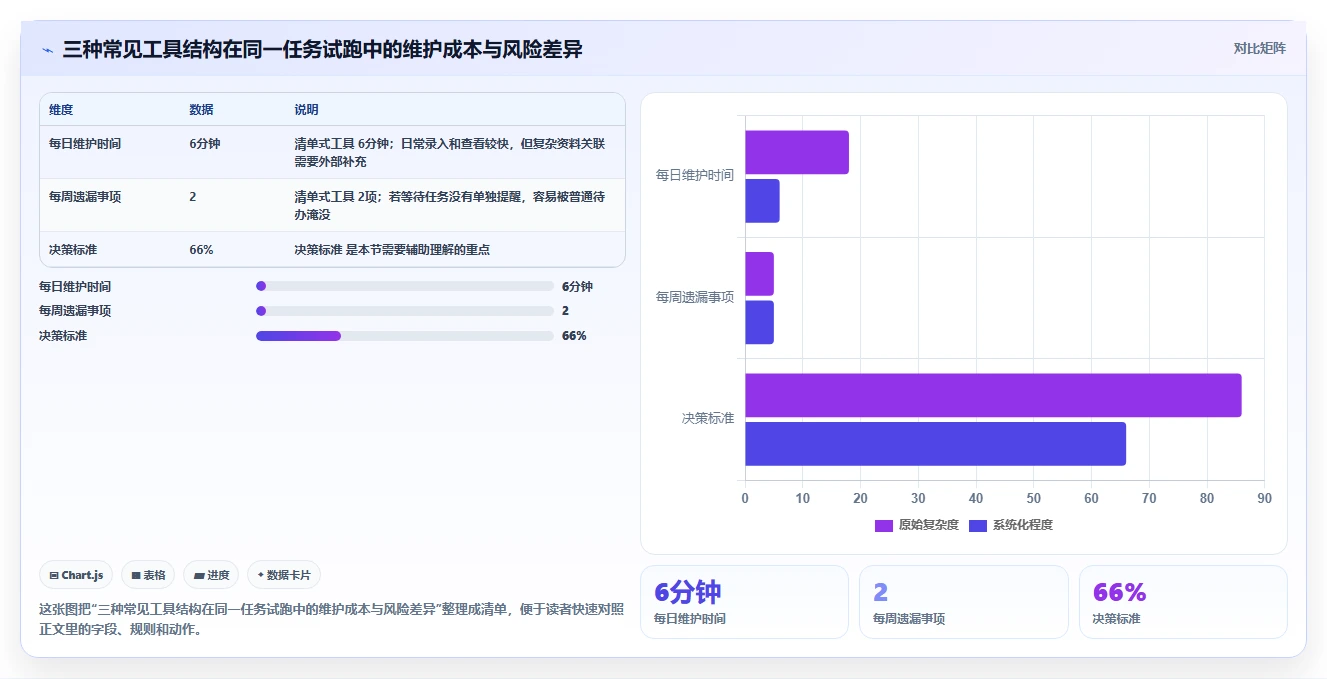Select the 表格 tag chip
This screenshot has height=679, width=1327.
click(x=148, y=575)
